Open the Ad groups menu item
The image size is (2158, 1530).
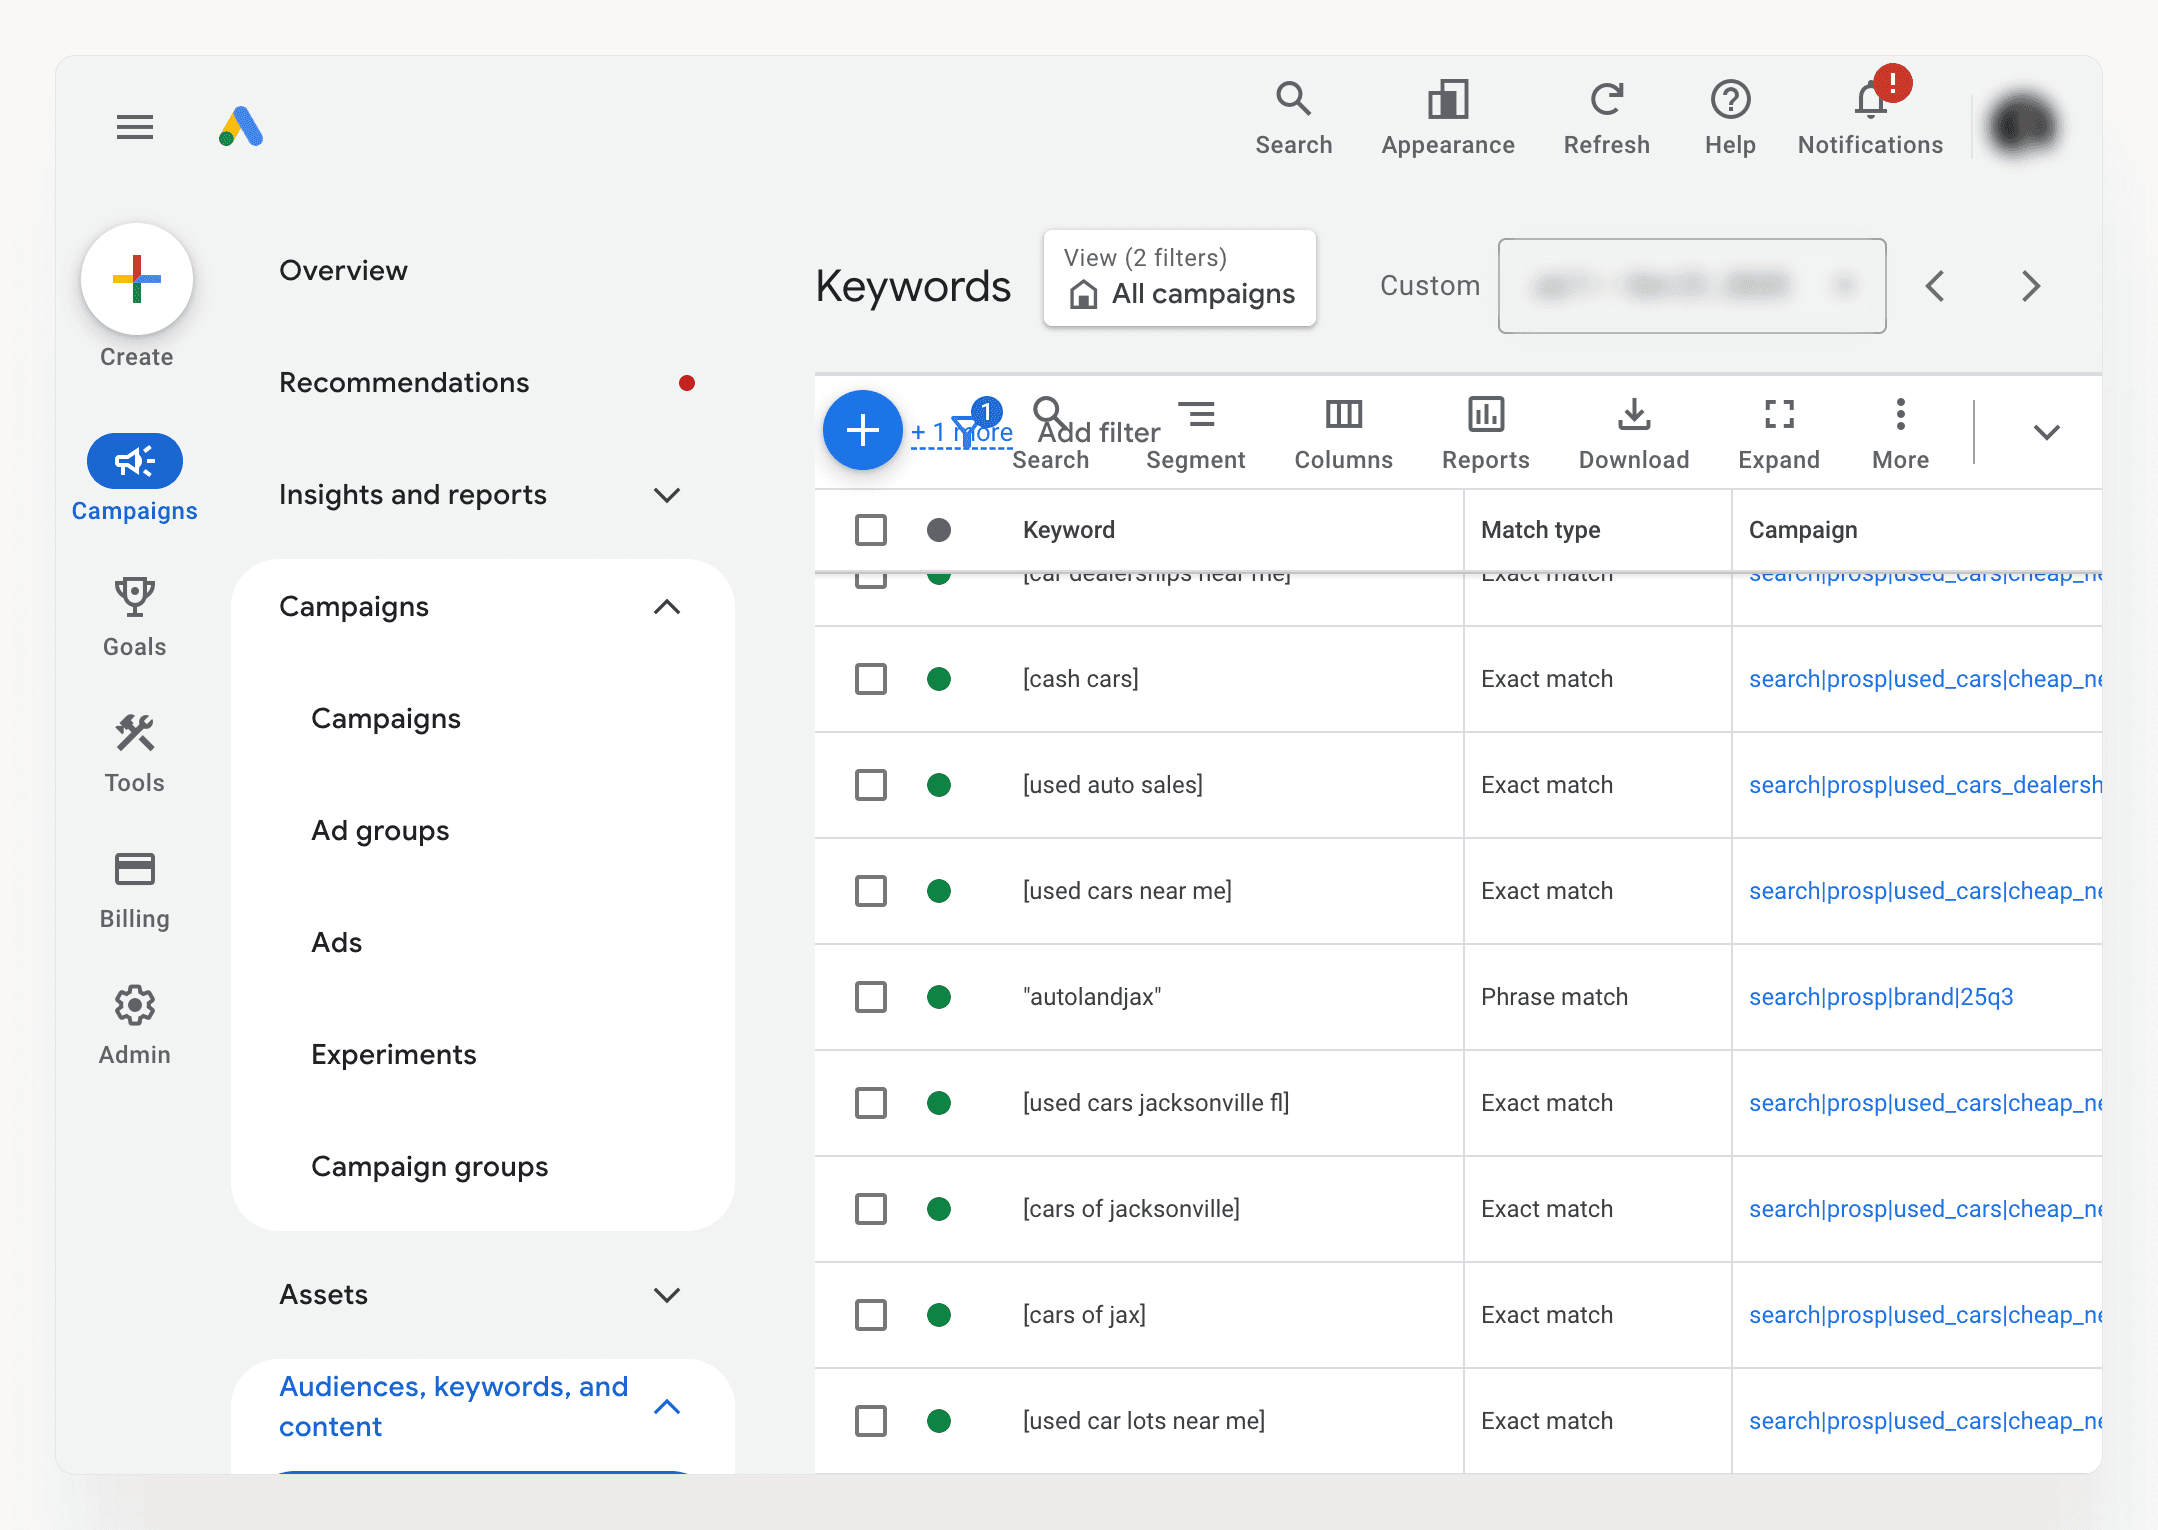point(380,830)
